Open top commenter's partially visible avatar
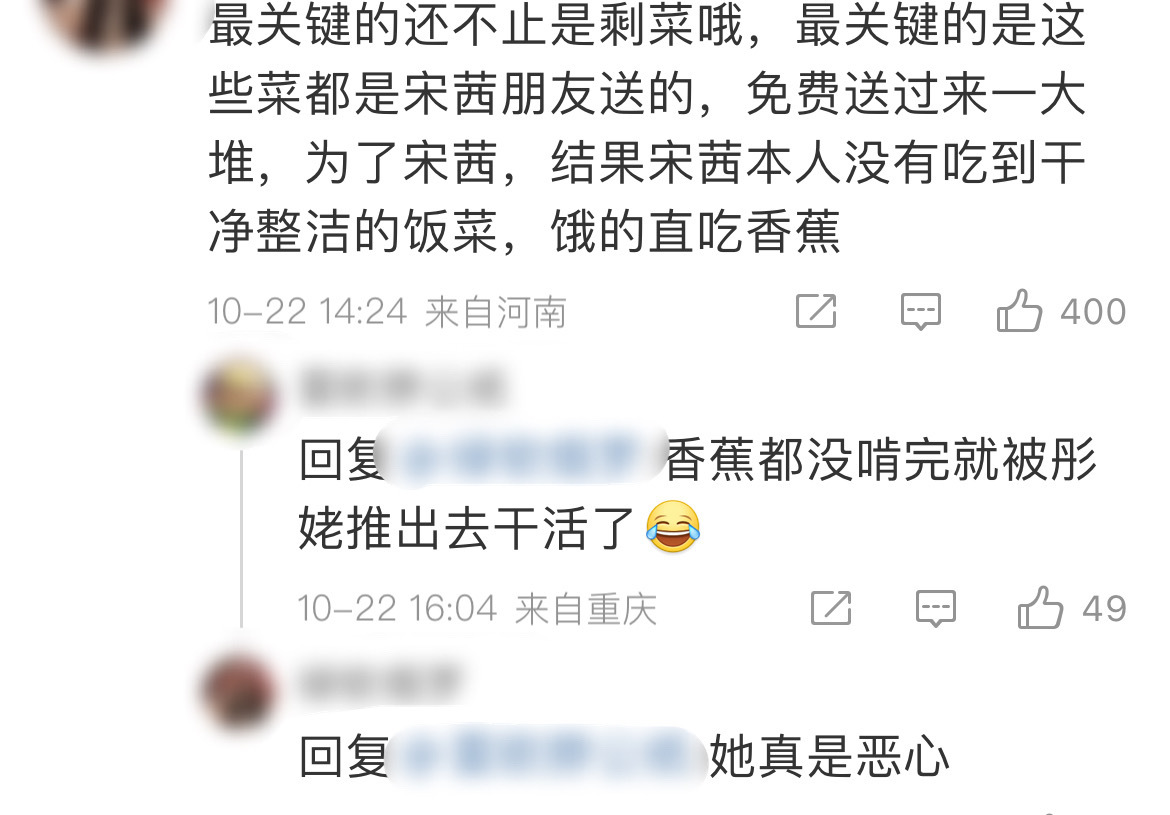This screenshot has width=1170, height=815. coord(106,19)
